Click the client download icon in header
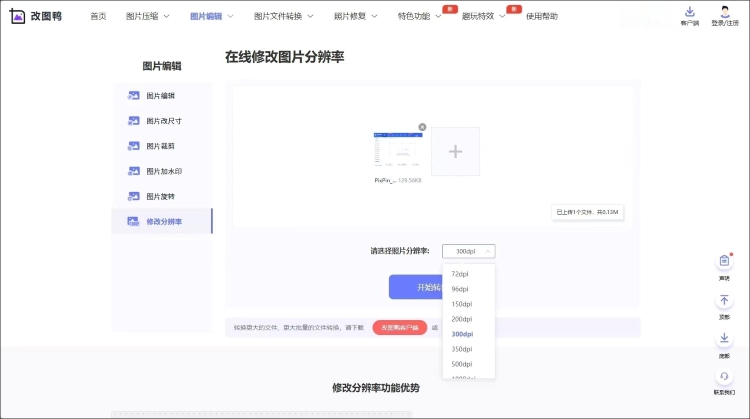 point(690,11)
